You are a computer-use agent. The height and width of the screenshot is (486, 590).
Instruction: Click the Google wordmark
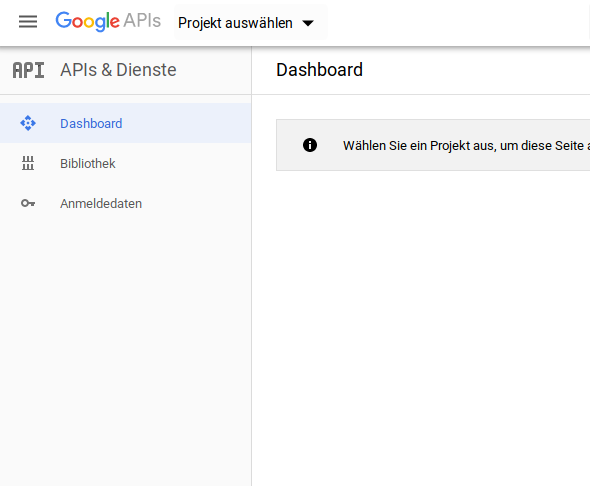[88, 21]
